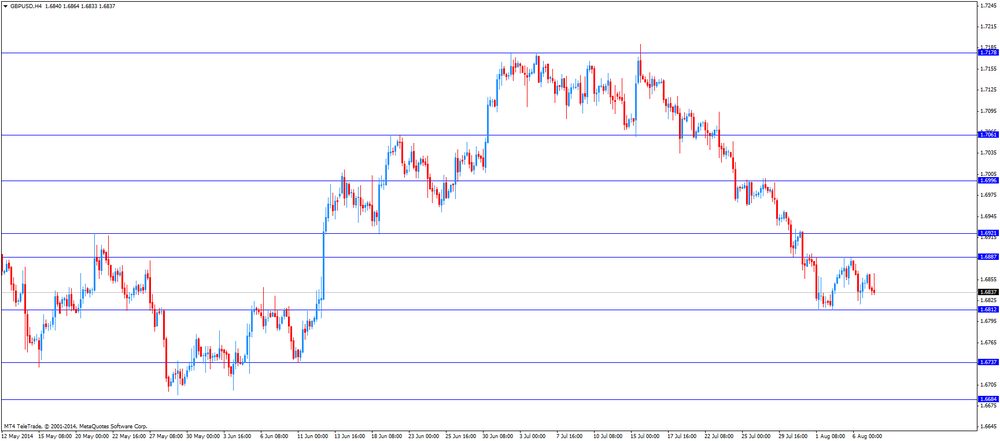Image resolution: width=1000 pixels, height=441 pixels.
Task: Click 1.6765 on the price scale
Action: pyautogui.click(x=987, y=342)
